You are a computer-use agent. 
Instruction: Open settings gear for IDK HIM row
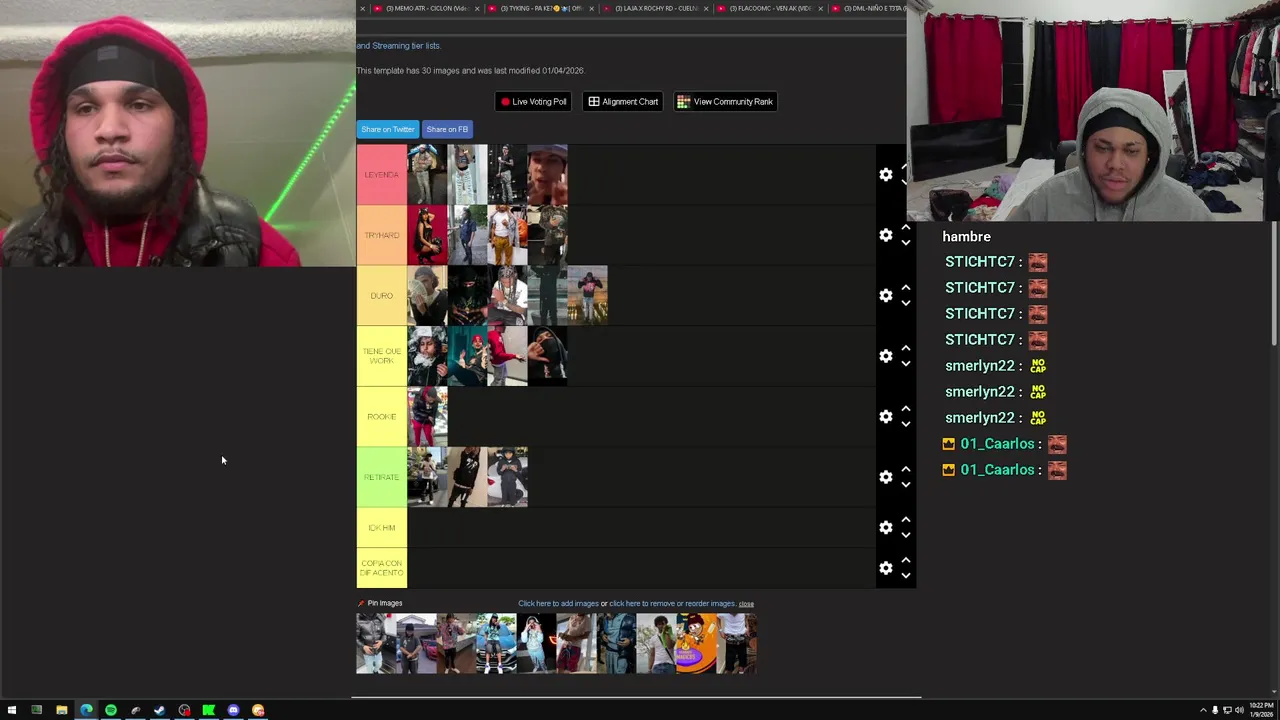[x=886, y=528]
